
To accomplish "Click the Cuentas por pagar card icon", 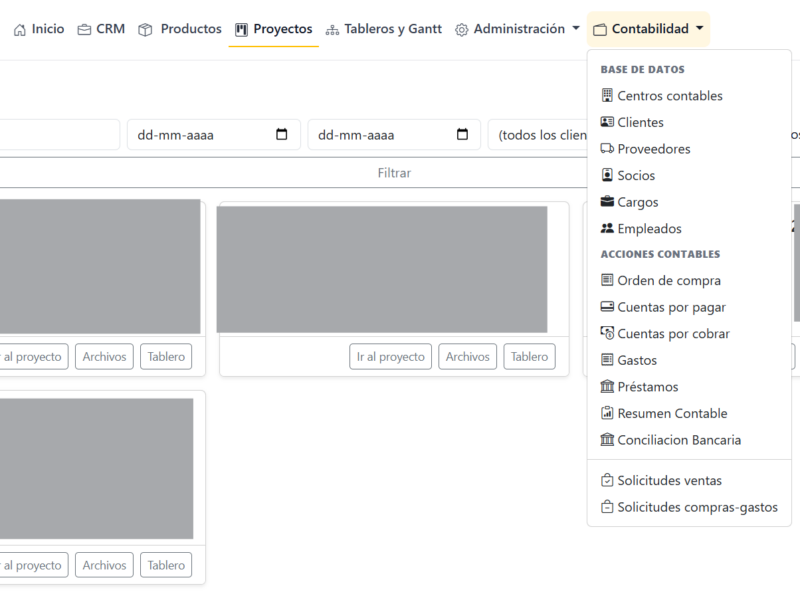I will coord(607,307).
